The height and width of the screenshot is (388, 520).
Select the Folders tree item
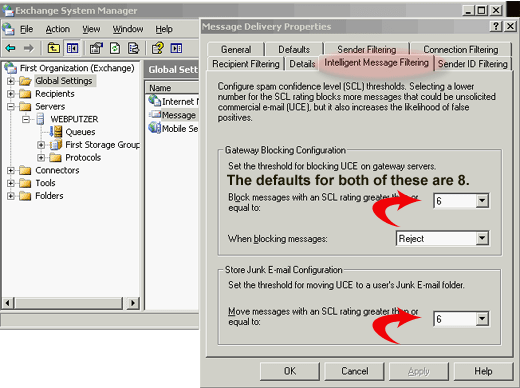point(49,196)
